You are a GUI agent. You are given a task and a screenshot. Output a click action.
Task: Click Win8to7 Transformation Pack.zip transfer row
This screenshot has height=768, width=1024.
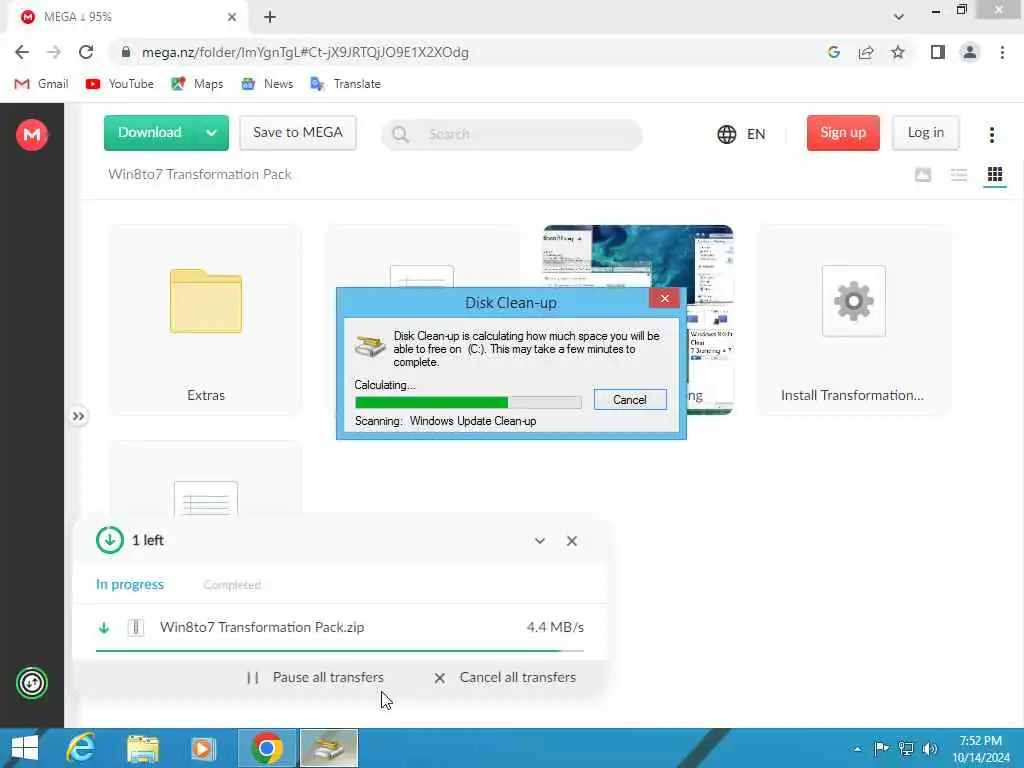(340, 628)
